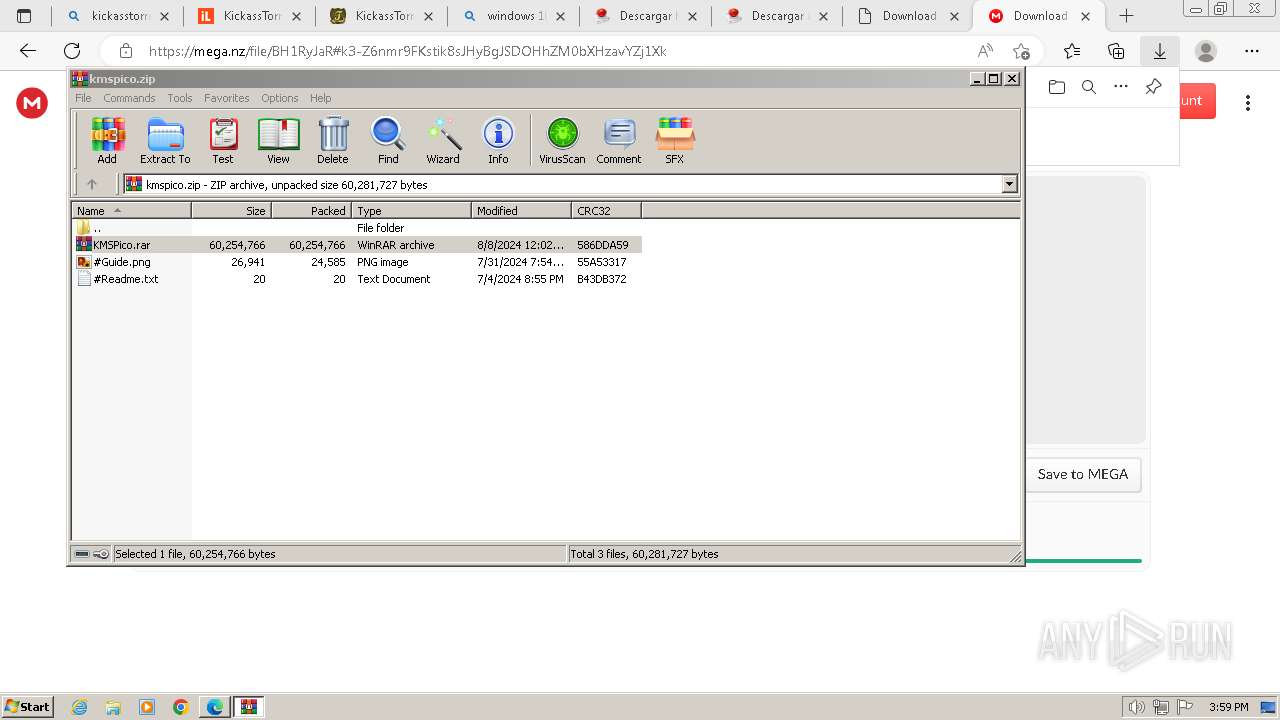Toggle Read aloud in address bar
This screenshot has width=1280, height=720.
pos(985,51)
